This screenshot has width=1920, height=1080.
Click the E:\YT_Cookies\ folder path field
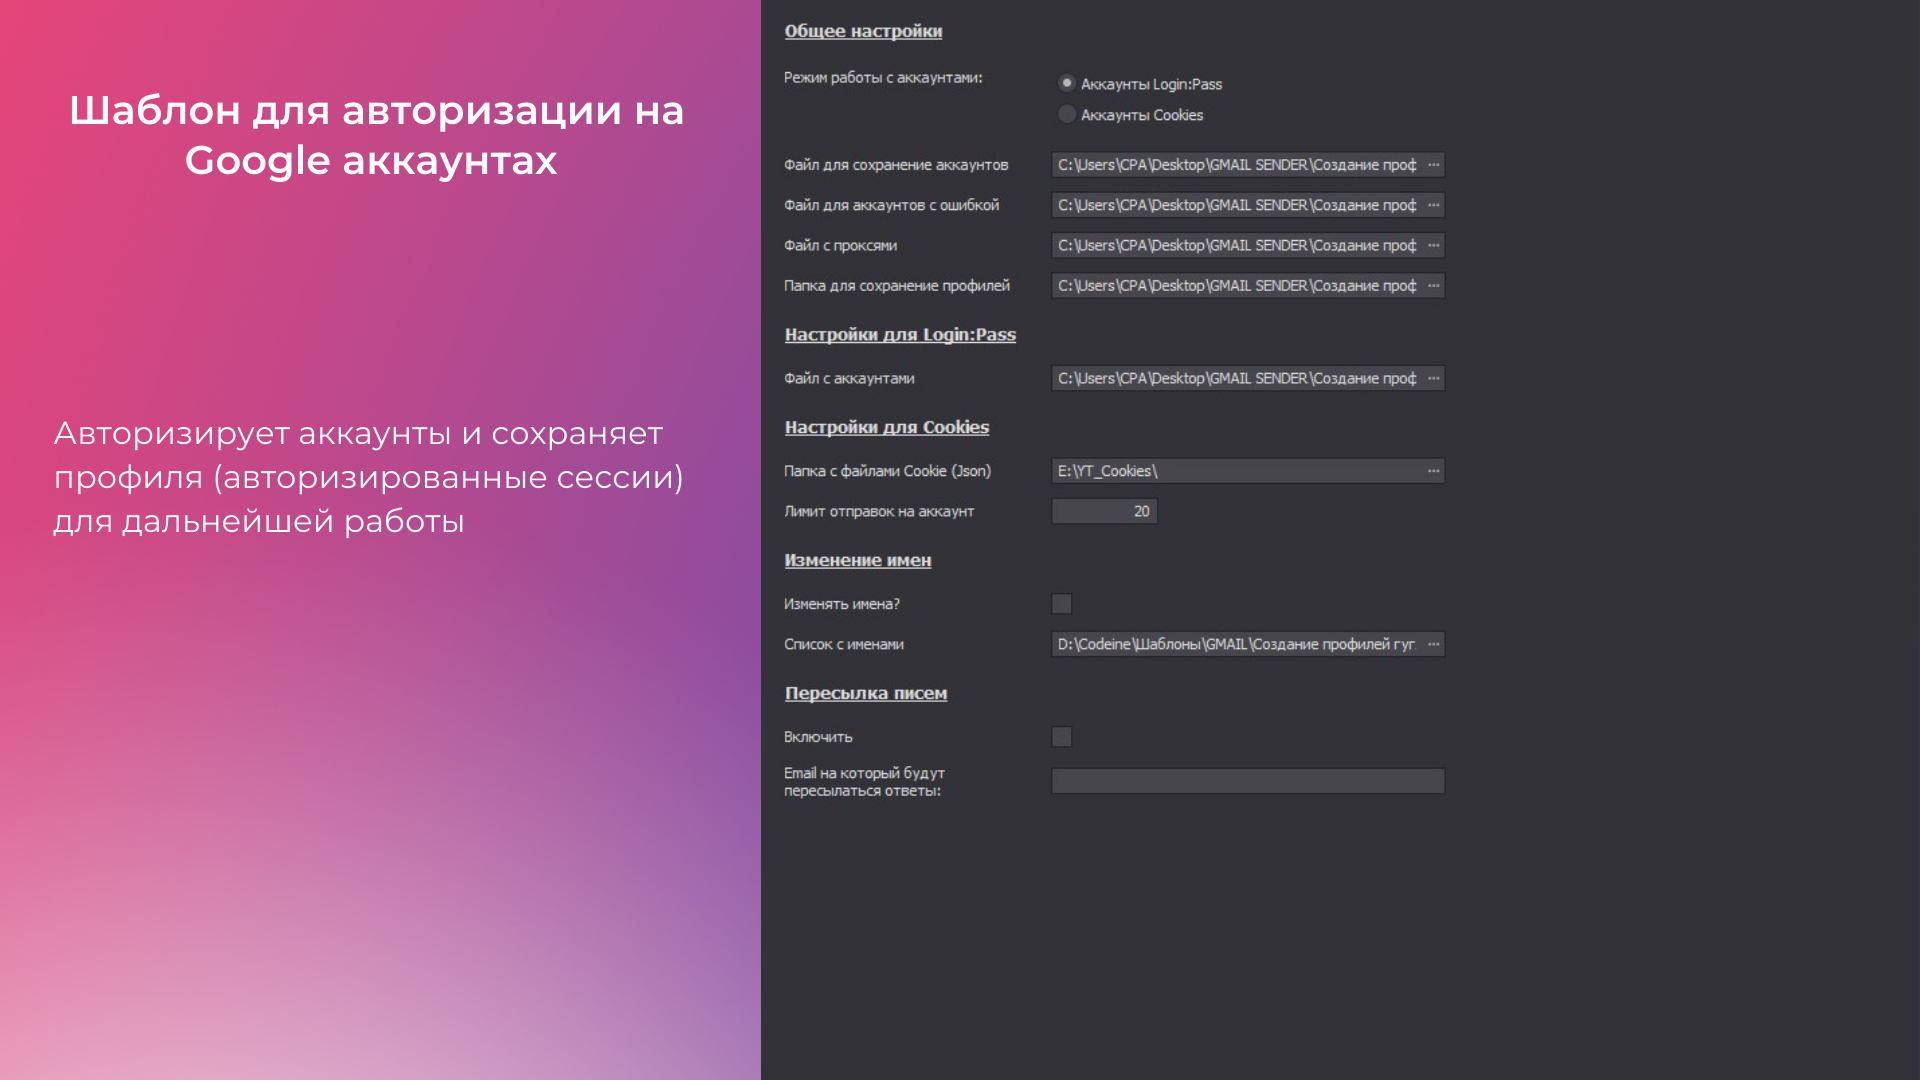pyautogui.click(x=1236, y=471)
